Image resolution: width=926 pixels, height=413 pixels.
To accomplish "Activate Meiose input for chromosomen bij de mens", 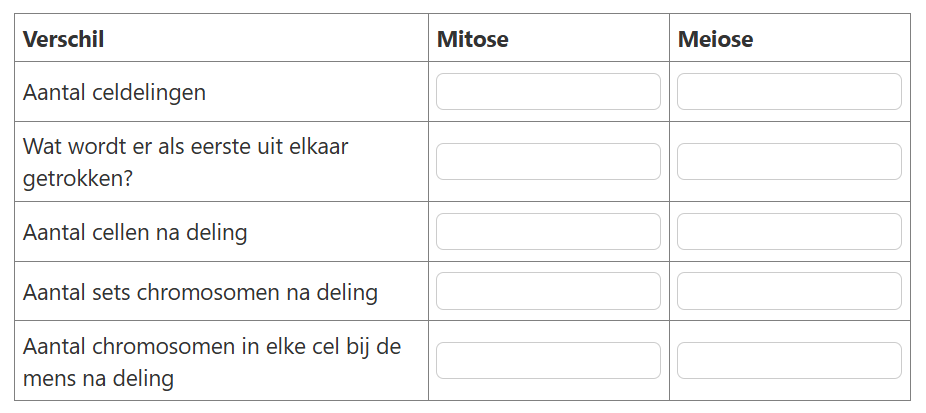I will [789, 360].
